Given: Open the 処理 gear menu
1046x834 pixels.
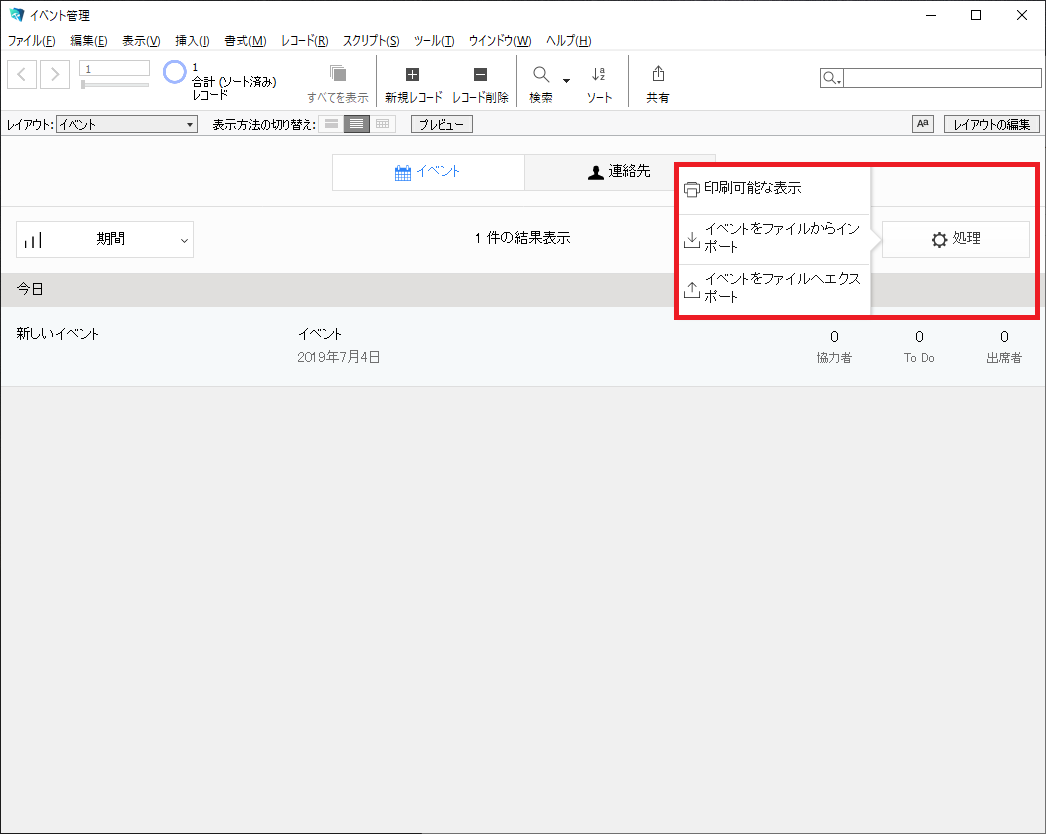Looking at the screenshot, I should [955, 239].
